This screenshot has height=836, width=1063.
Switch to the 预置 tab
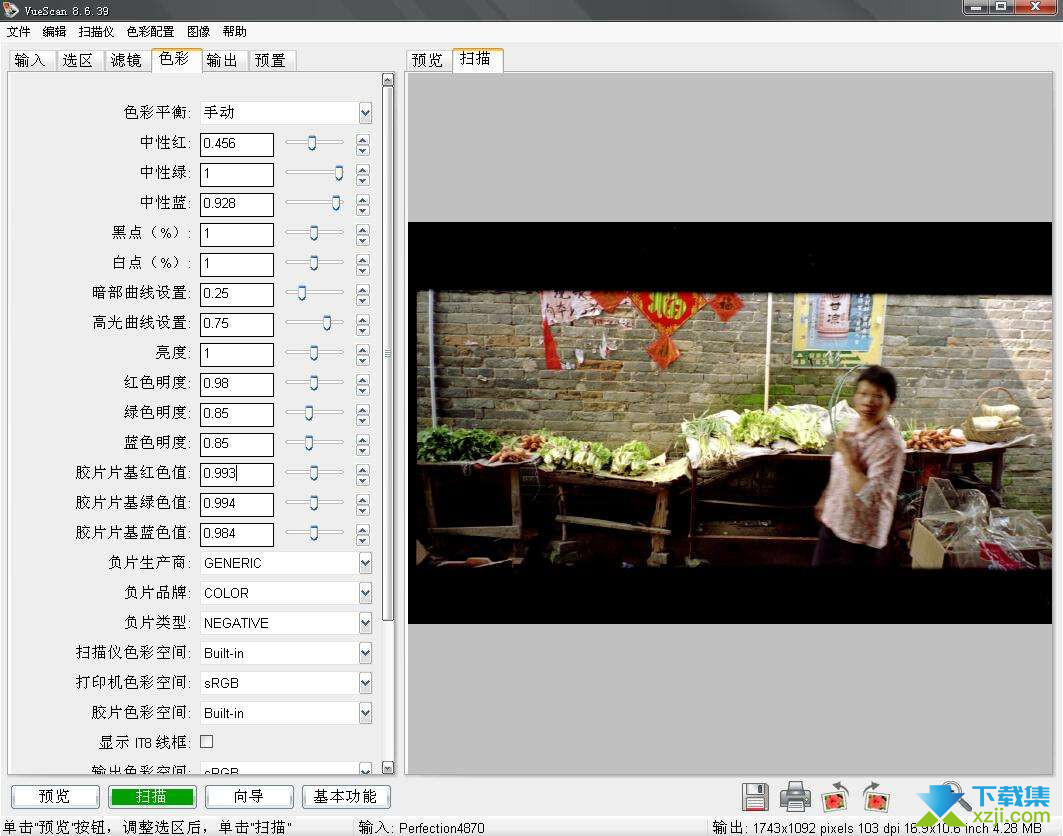270,60
